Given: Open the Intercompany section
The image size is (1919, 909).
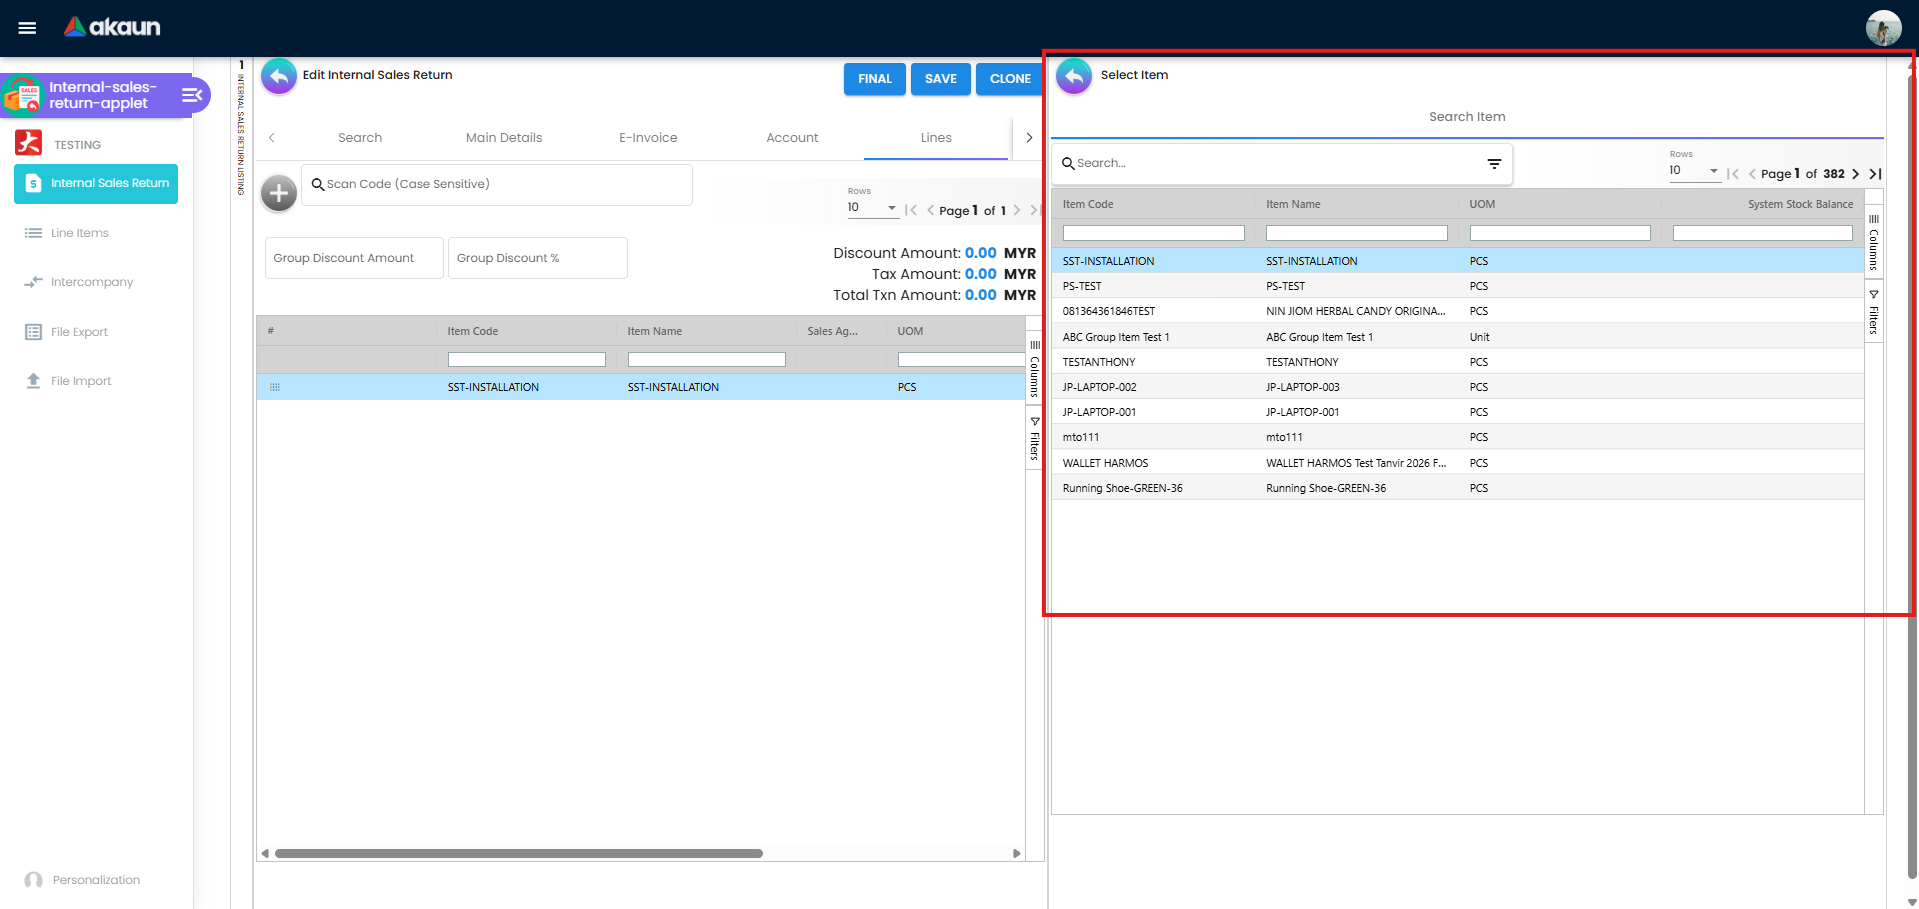Looking at the screenshot, I should 91,282.
